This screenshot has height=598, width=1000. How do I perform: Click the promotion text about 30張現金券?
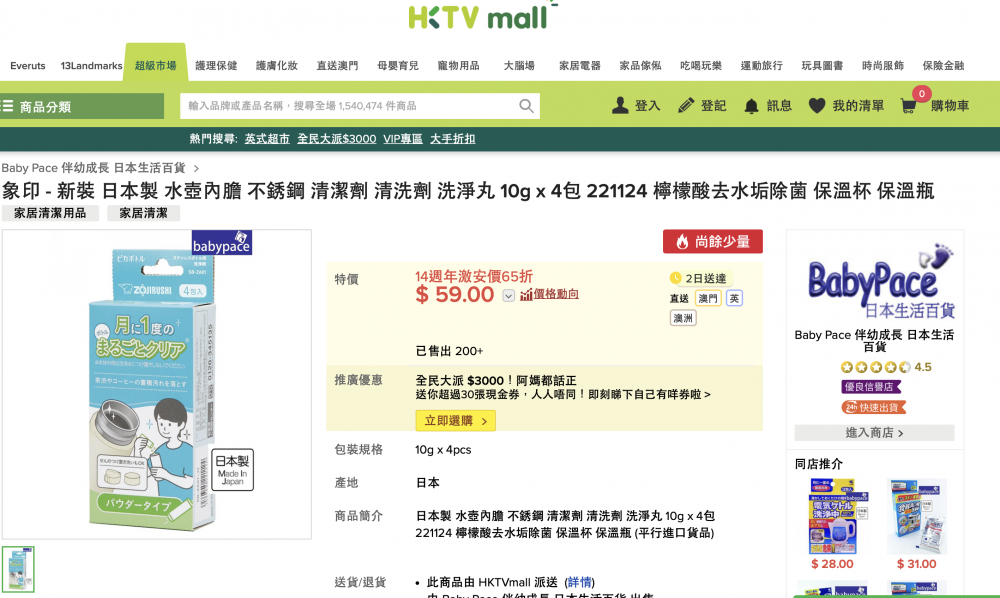pyautogui.click(x=562, y=395)
